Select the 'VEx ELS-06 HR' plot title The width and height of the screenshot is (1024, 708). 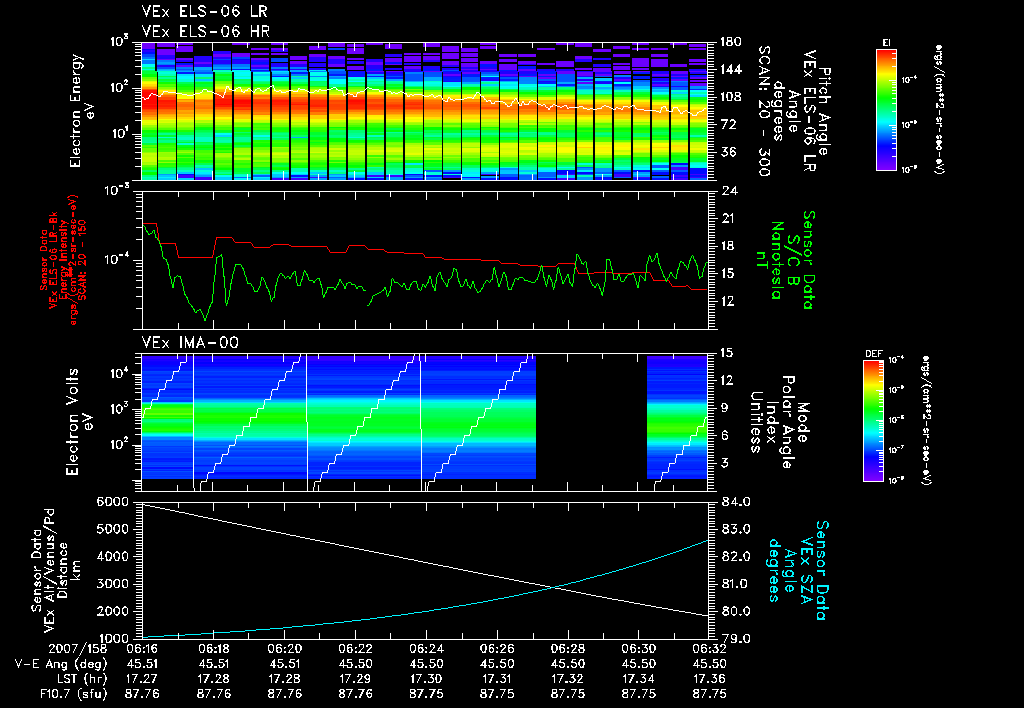point(206,31)
